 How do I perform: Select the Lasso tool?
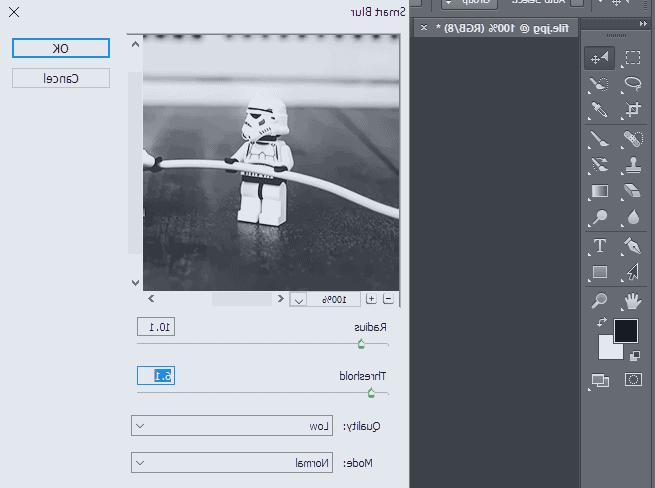pos(632,84)
